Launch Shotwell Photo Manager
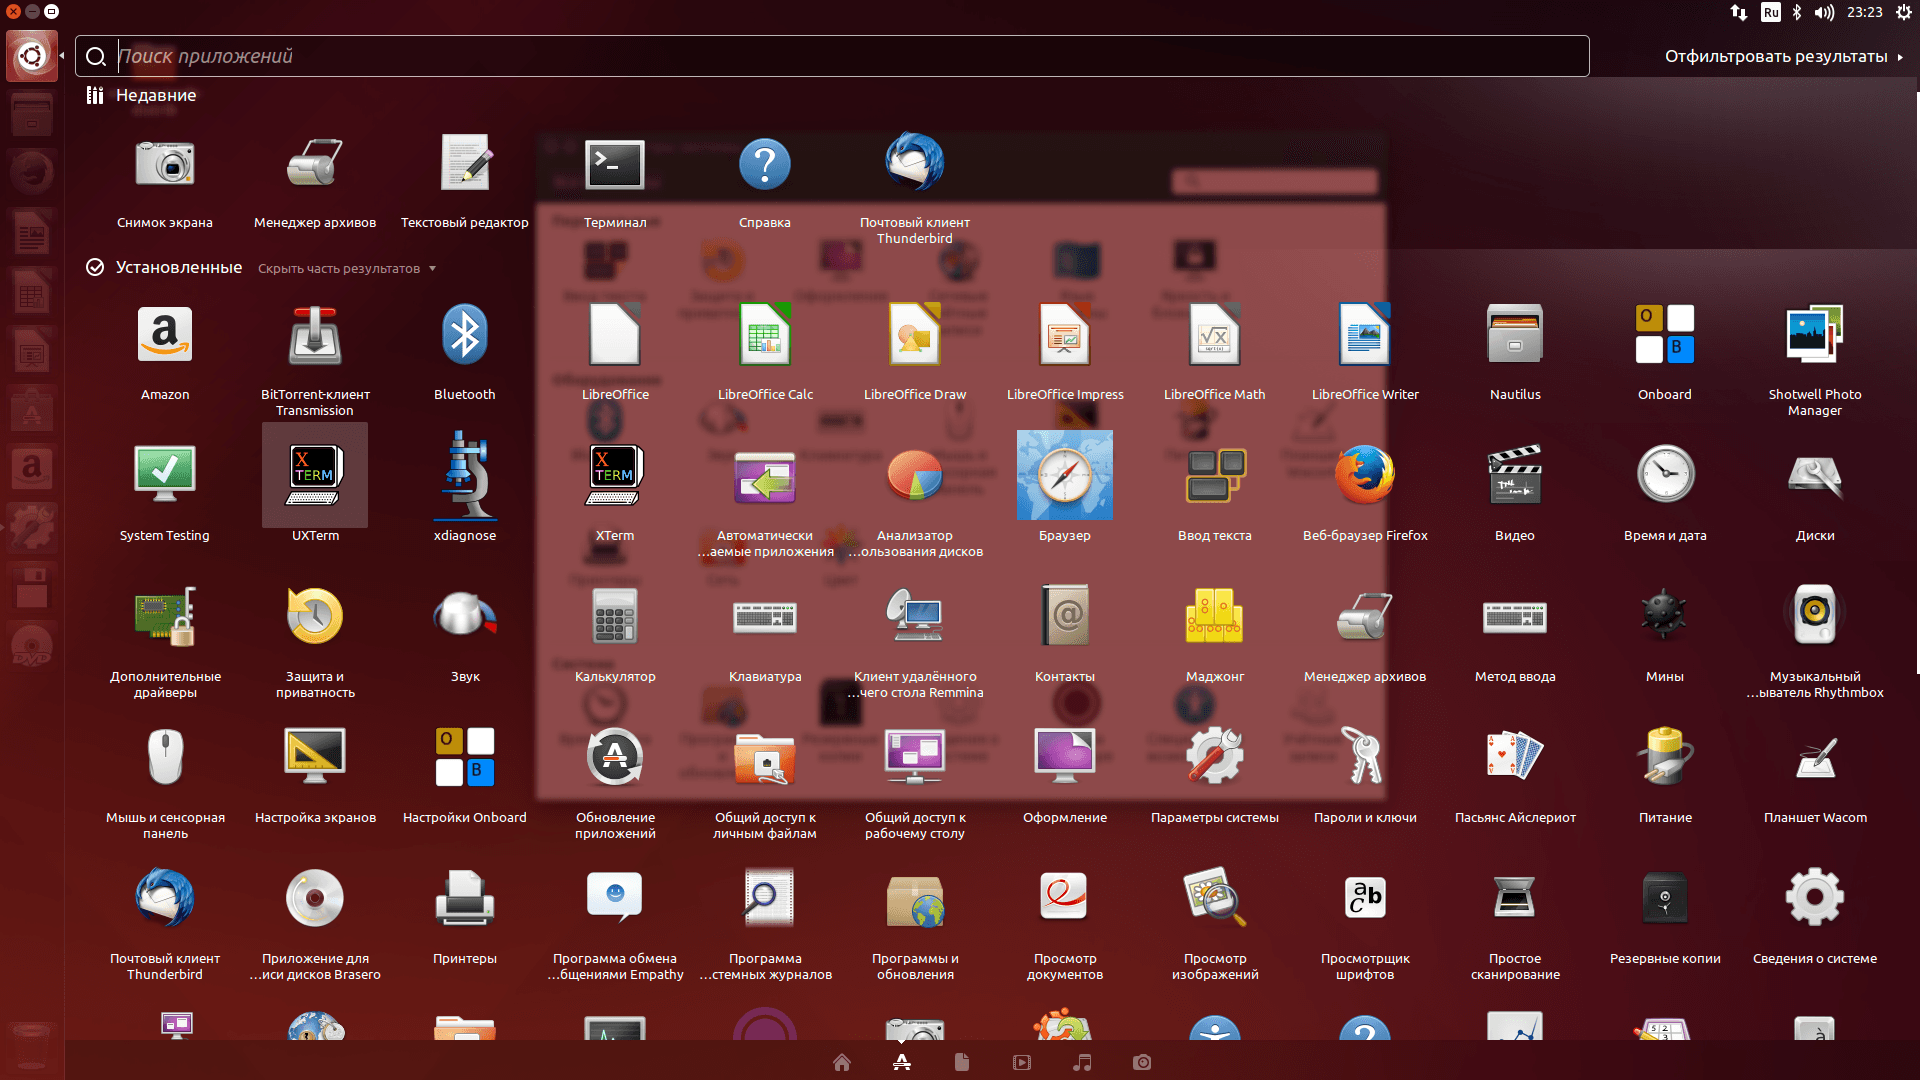 click(1815, 335)
